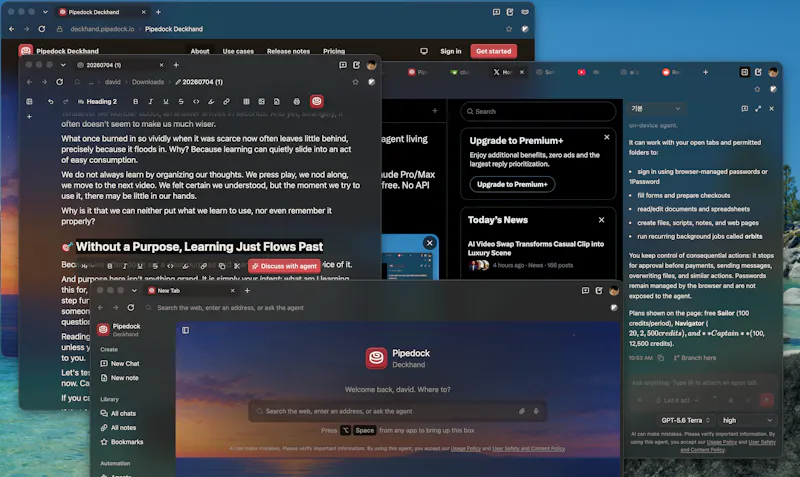Toggle bold formatting in note editor toolbar
The height and width of the screenshot is (477, 800).
[x=135, y=102]
